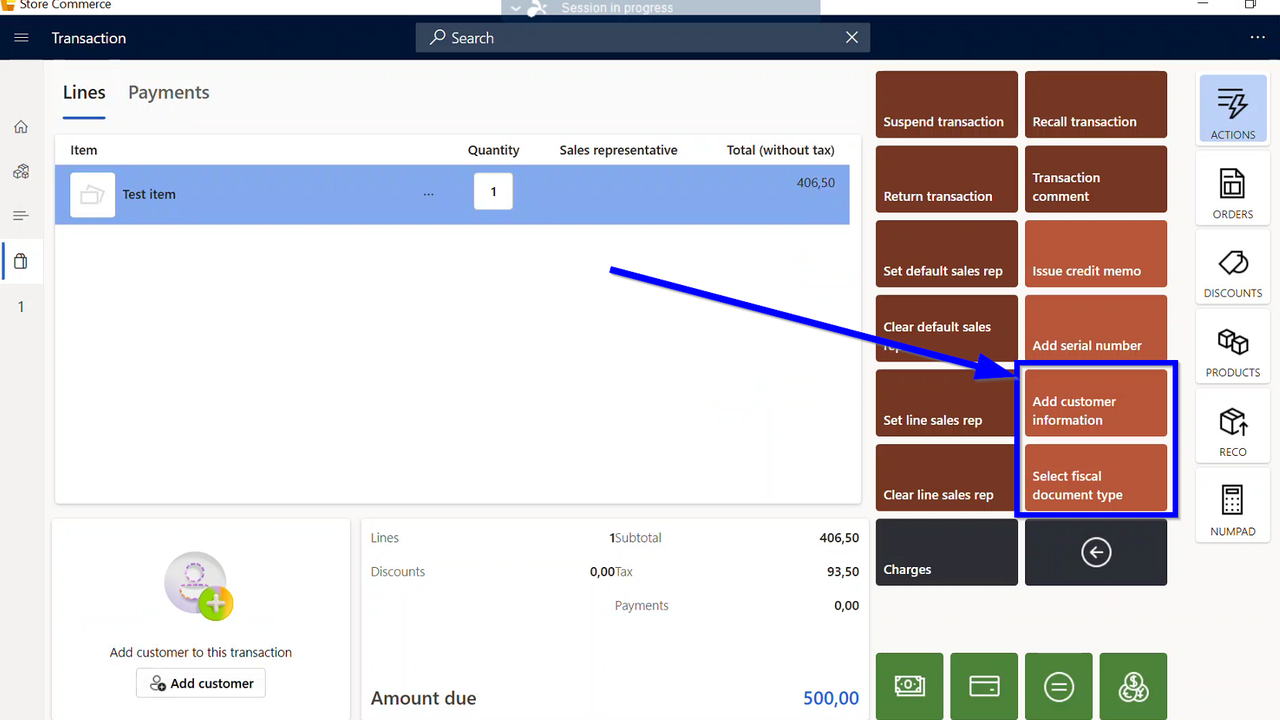Click Select fiscal document type
The height and width of the screenshot is (720, 1280).
tap(1096, 477)
